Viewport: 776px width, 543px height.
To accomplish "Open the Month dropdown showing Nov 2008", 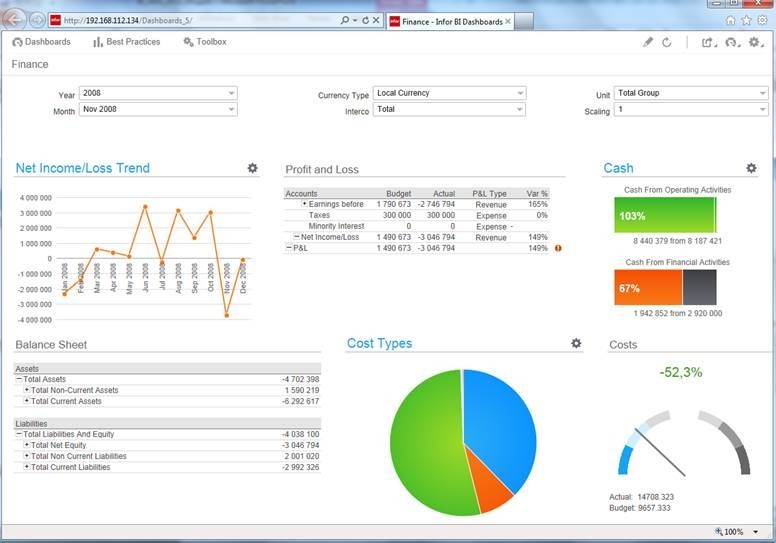I will coord(158,109).
